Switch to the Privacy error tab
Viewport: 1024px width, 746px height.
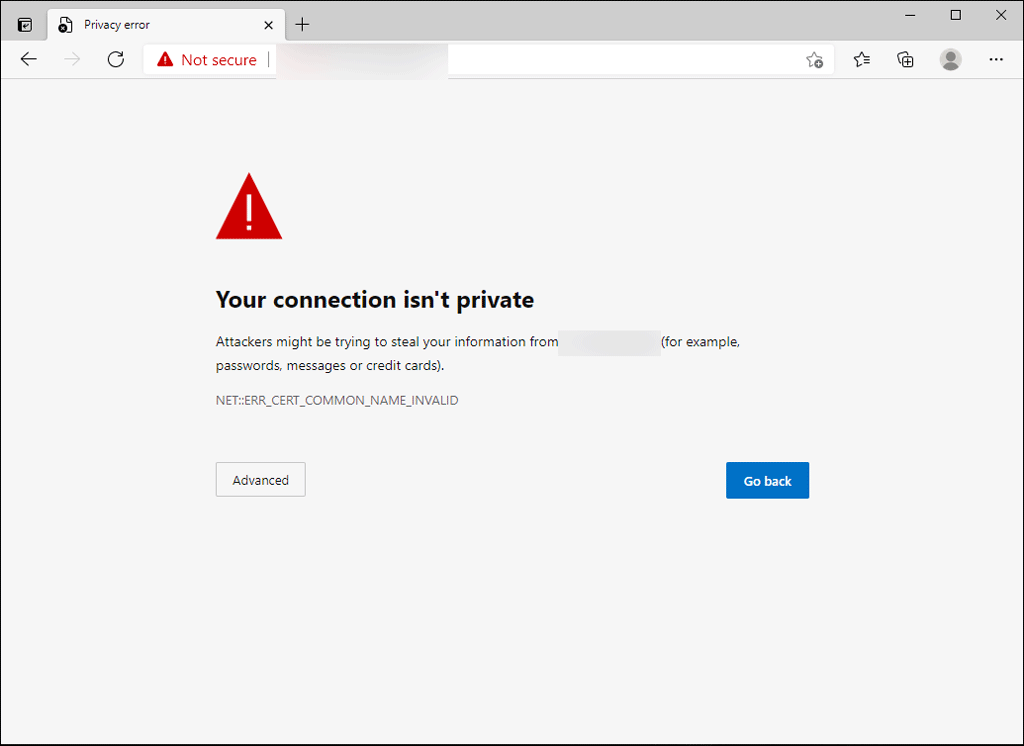[150, 24]
